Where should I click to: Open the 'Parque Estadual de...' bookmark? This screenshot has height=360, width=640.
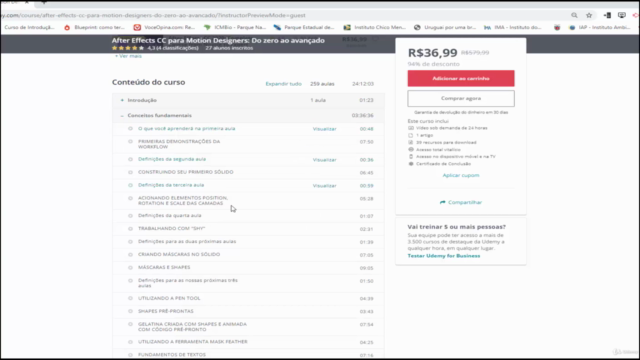pos(304,27)
